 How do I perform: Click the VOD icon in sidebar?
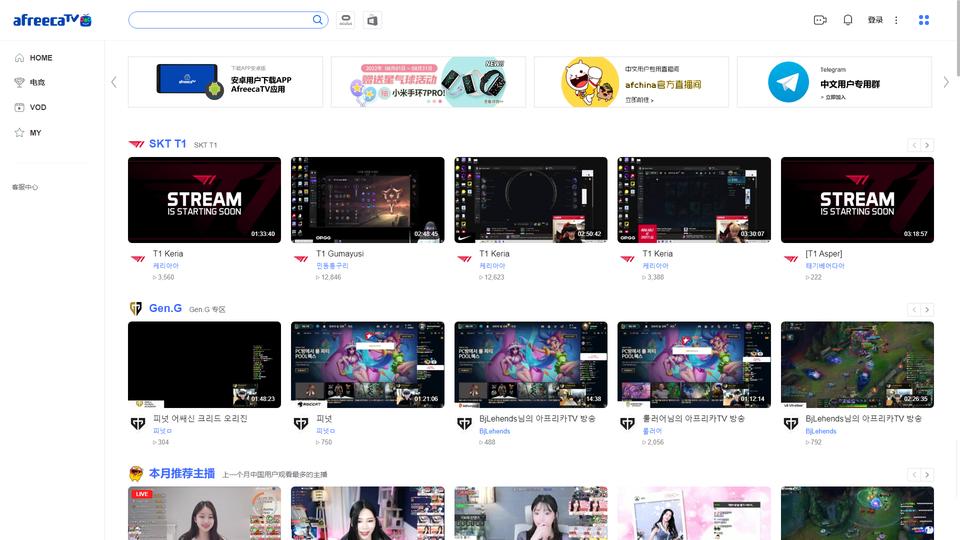coord(20,107)
